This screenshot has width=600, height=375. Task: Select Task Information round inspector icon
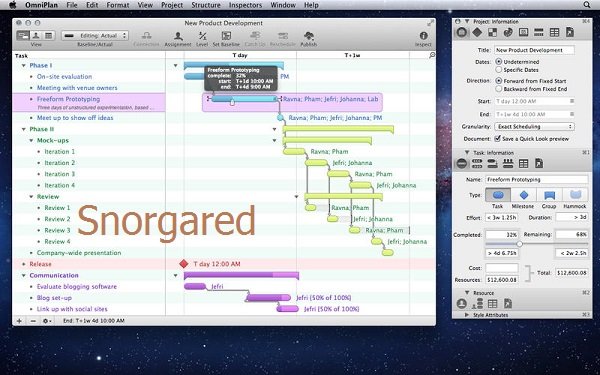[461, 164]
